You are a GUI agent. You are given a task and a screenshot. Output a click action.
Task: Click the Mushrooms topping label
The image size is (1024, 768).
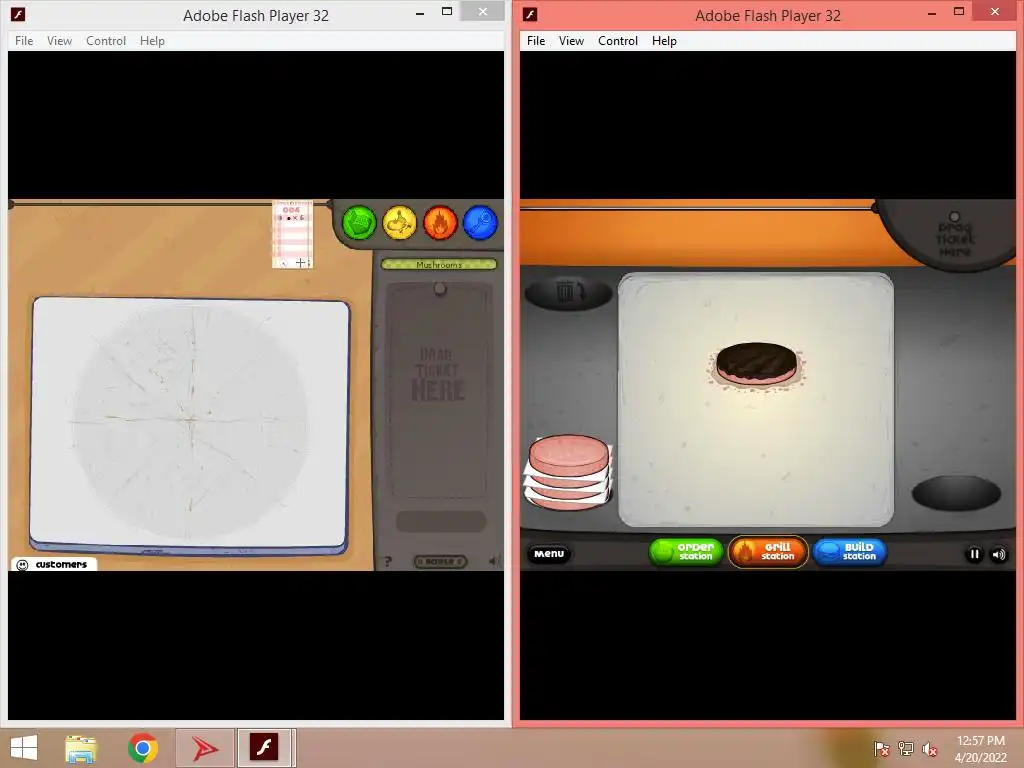tap(439, 264)
